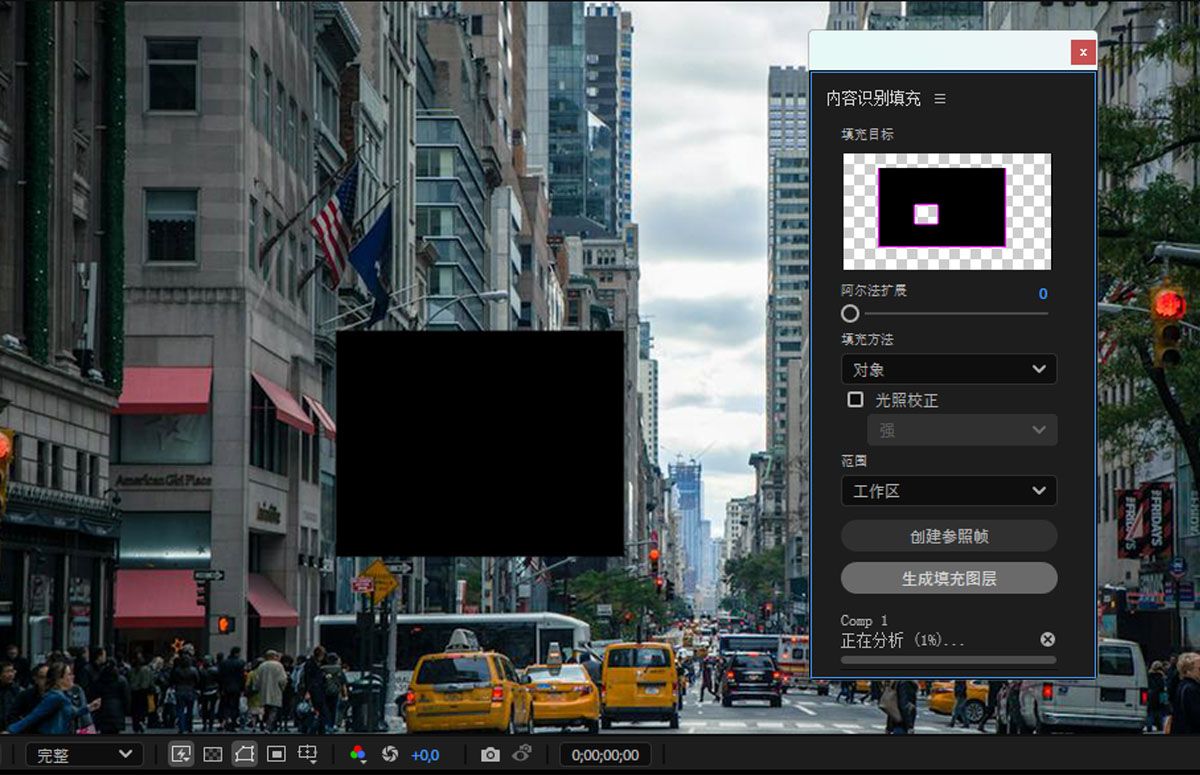Click the 填充目标 preview thumbnail

point(947,211)
